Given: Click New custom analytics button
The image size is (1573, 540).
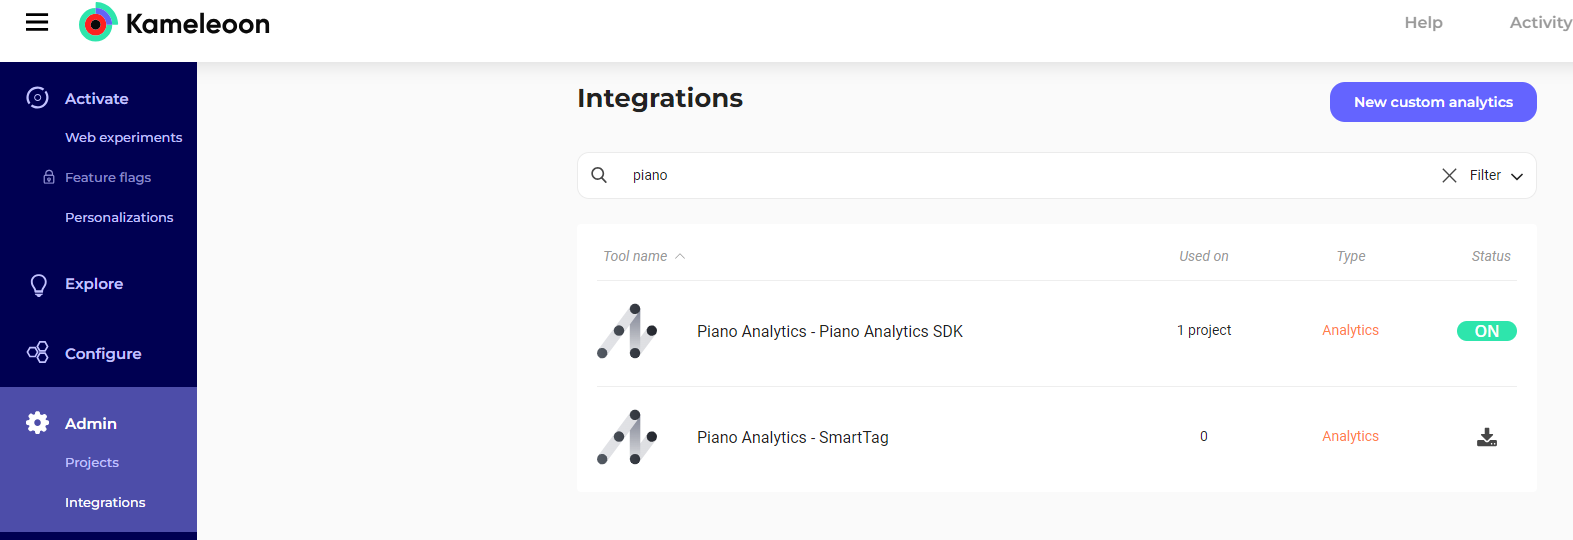Looking at the screenshot, I should (1432, 102).
